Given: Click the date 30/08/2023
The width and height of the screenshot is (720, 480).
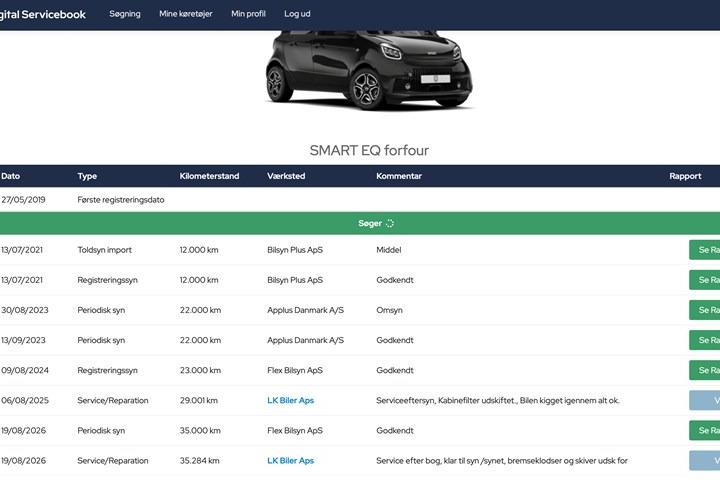Looking at the screenshot, I should (25, 310).
